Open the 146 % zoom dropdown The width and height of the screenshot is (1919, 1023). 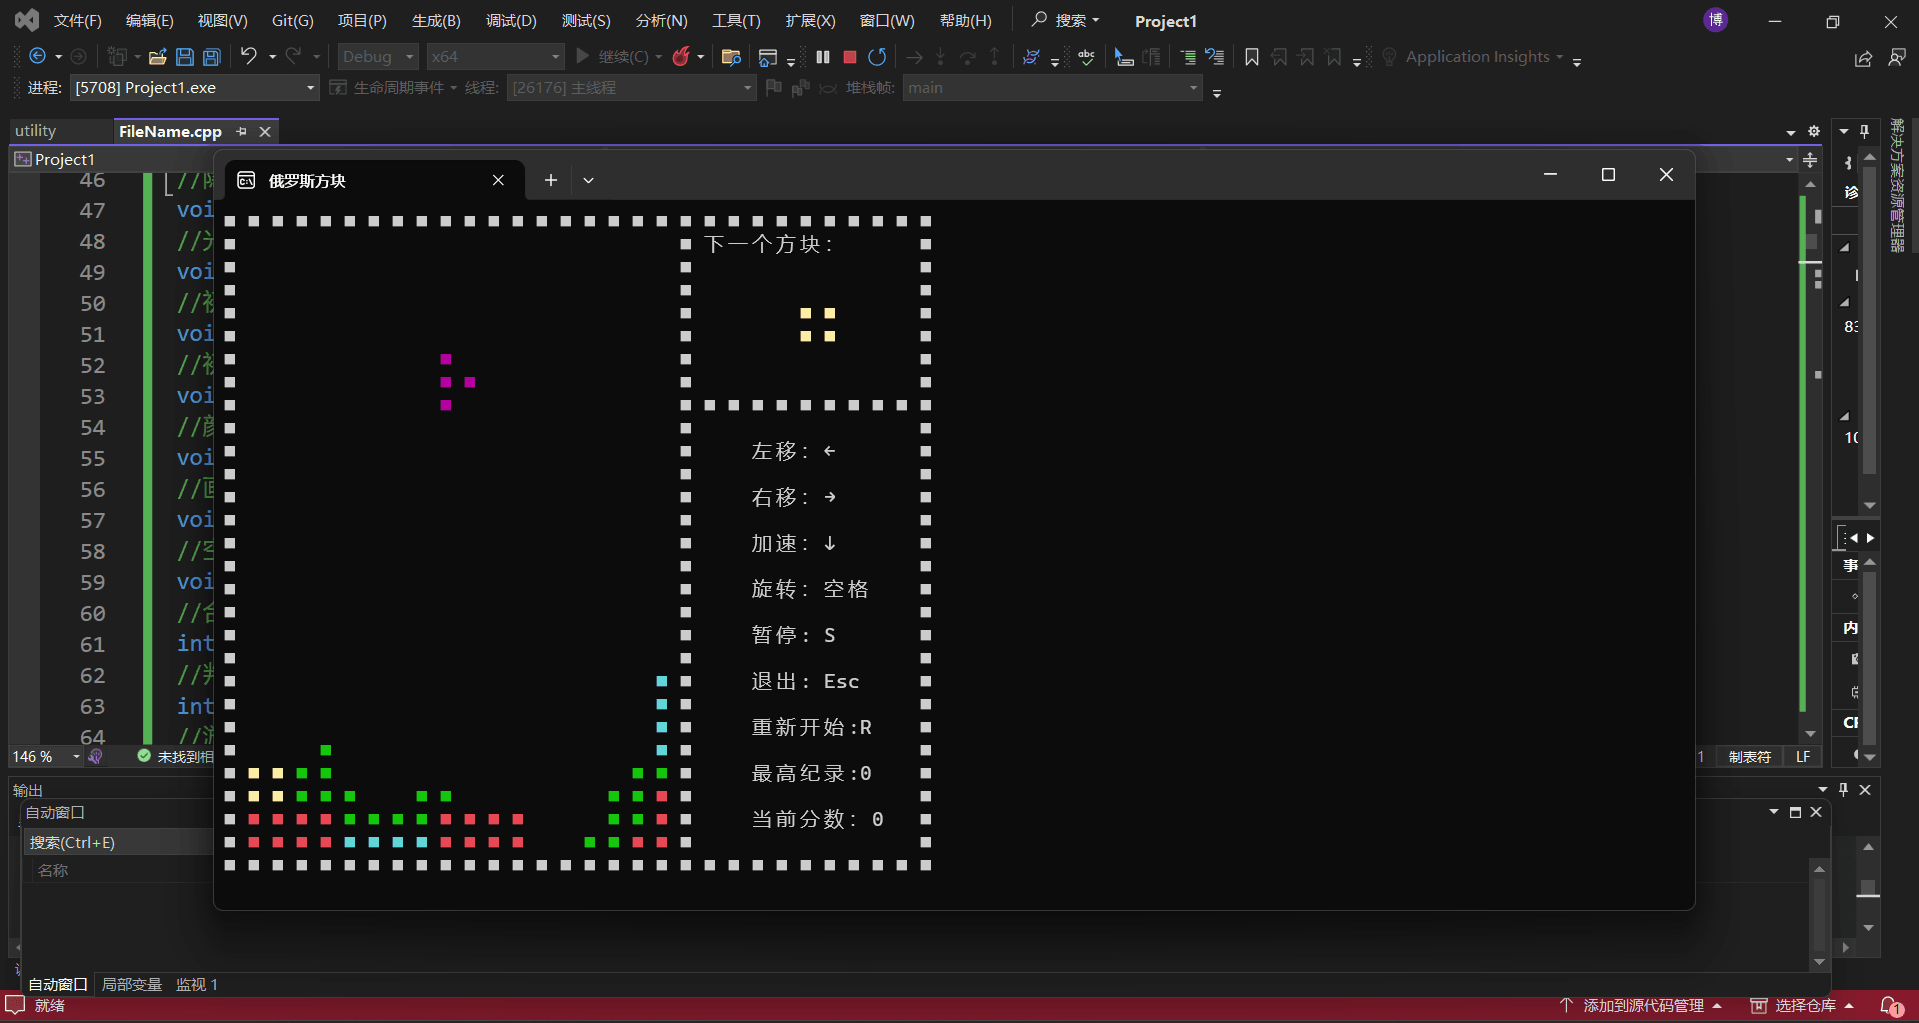(x=45, y=757)
